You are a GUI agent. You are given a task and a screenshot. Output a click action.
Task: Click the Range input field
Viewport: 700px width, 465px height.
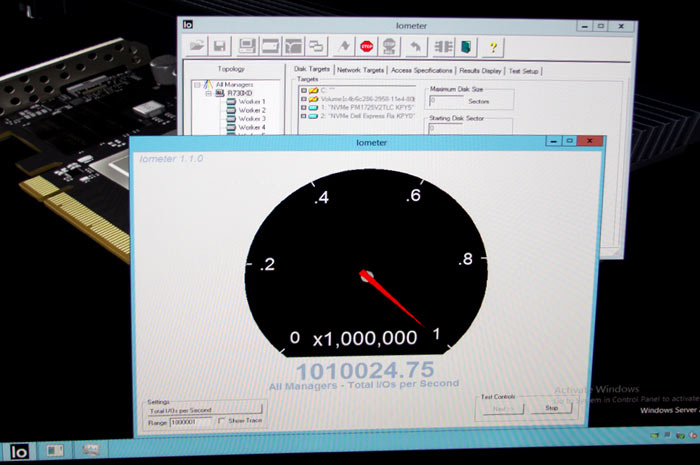[190, 422]
